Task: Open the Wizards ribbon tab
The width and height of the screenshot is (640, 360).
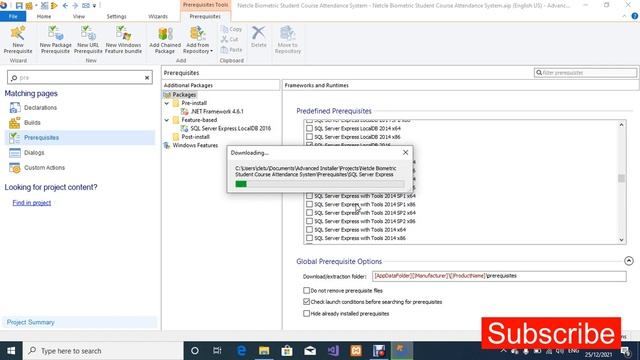Action: pos(158,16)
